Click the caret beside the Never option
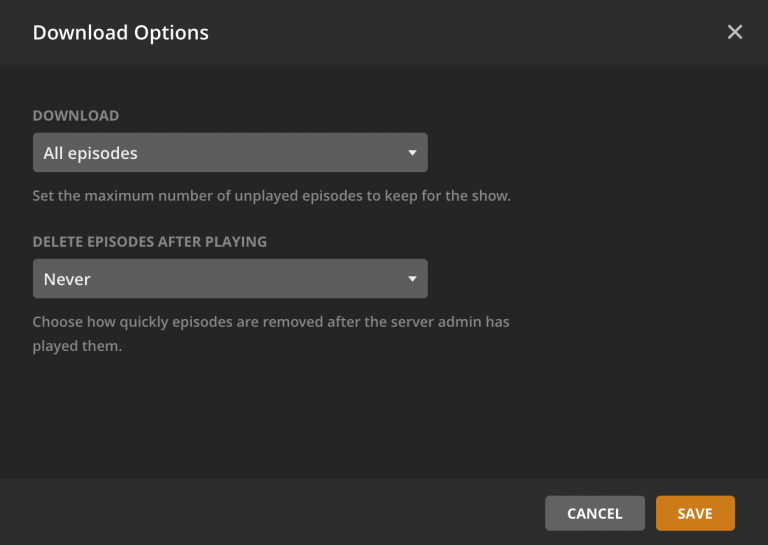The image size is (768, 545). (412, 279)
